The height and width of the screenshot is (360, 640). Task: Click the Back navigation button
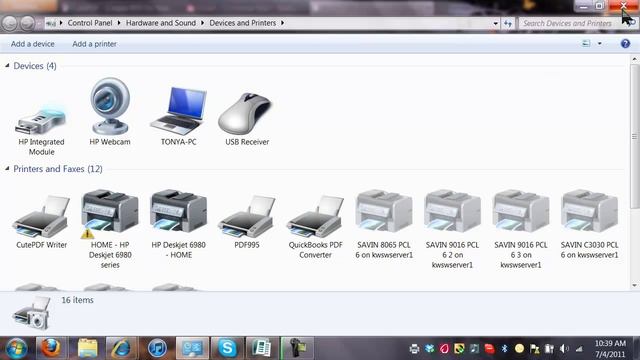pos(10,23)
